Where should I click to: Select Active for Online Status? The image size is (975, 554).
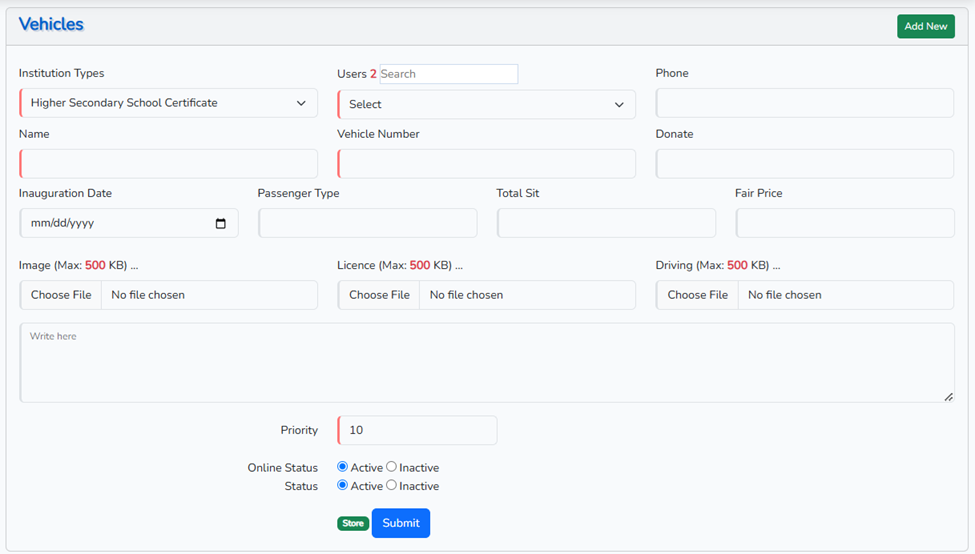click(x=343, y=467)
